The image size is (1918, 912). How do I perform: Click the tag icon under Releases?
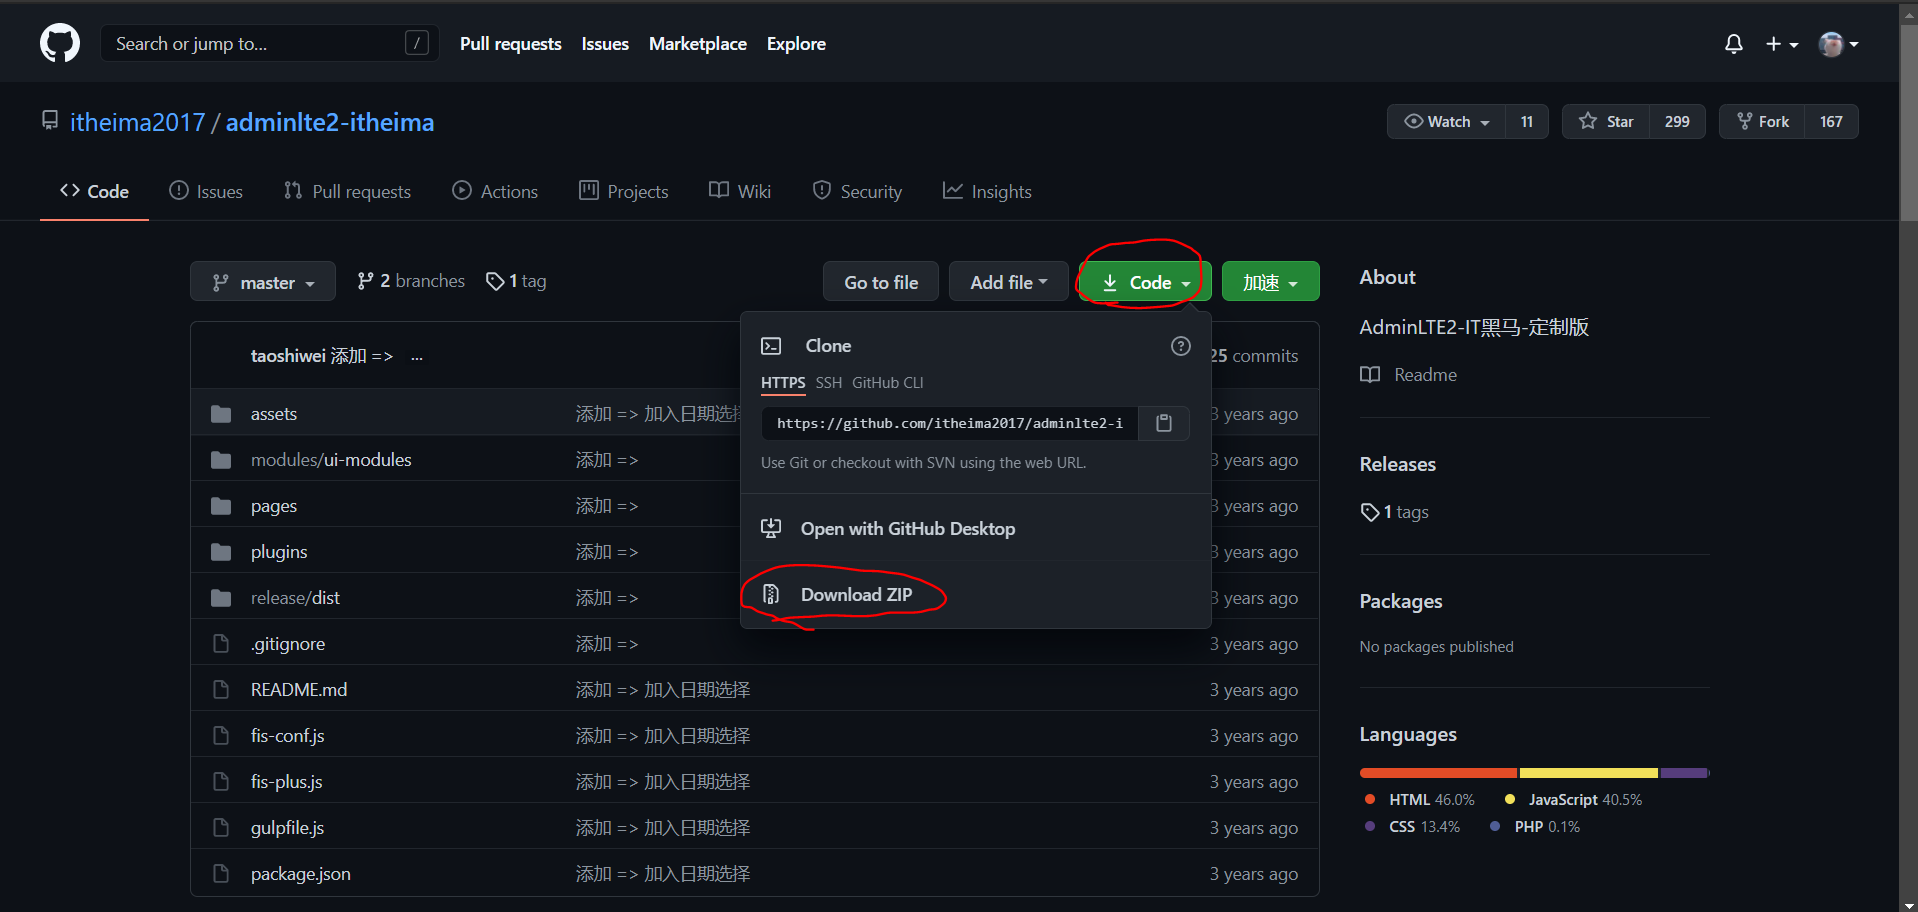click(x=1370, y=512)
